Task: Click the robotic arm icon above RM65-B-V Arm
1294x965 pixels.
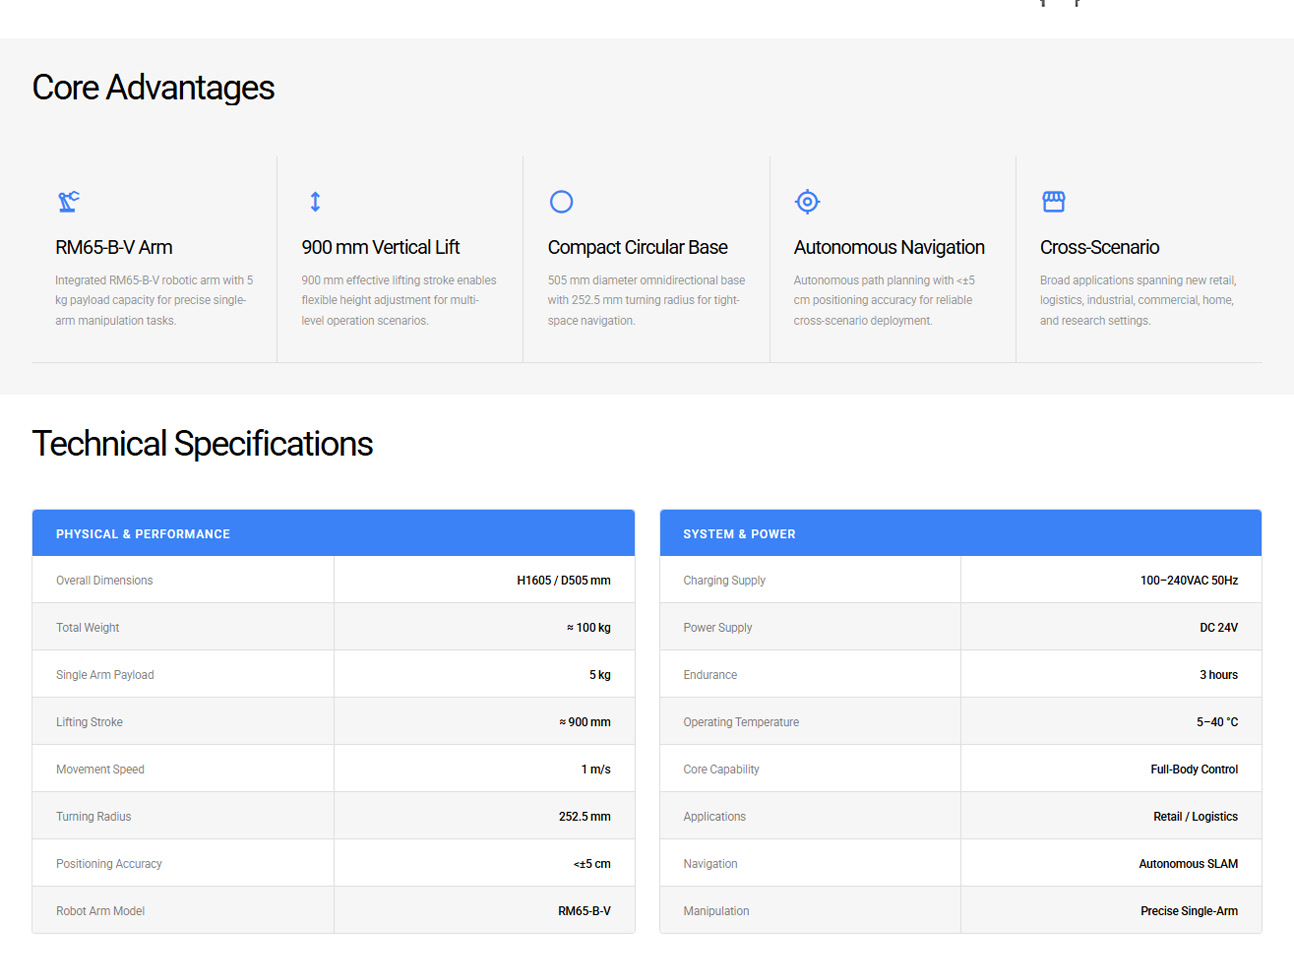Action: [x=68, y=202]
